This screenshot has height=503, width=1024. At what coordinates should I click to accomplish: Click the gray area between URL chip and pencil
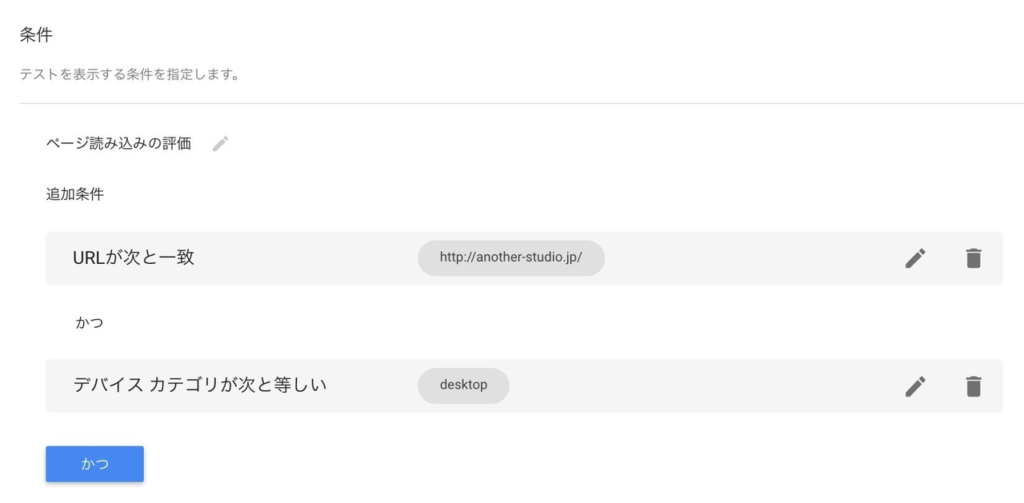click(x=754, y=258)
